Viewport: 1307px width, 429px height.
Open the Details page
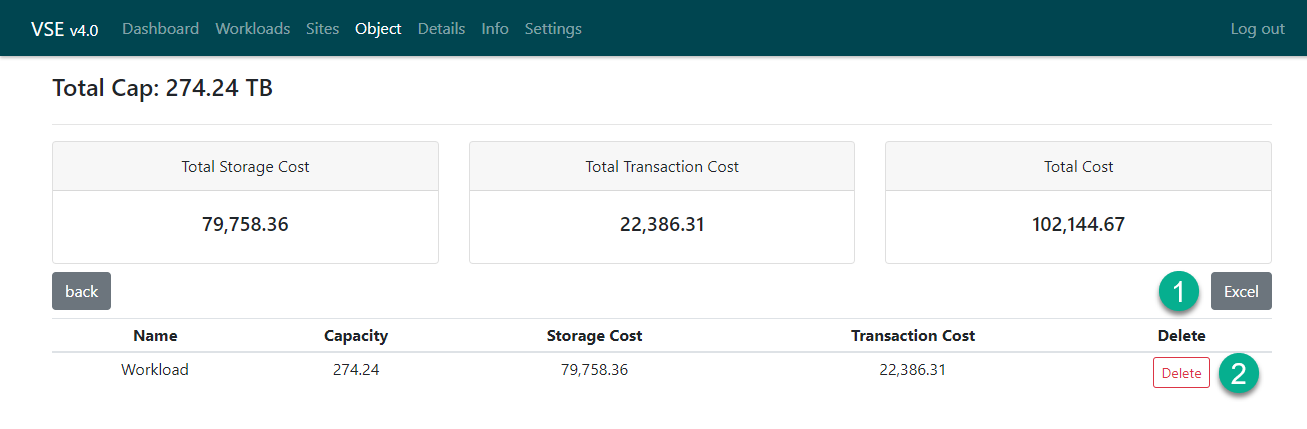tap(441, 29)
